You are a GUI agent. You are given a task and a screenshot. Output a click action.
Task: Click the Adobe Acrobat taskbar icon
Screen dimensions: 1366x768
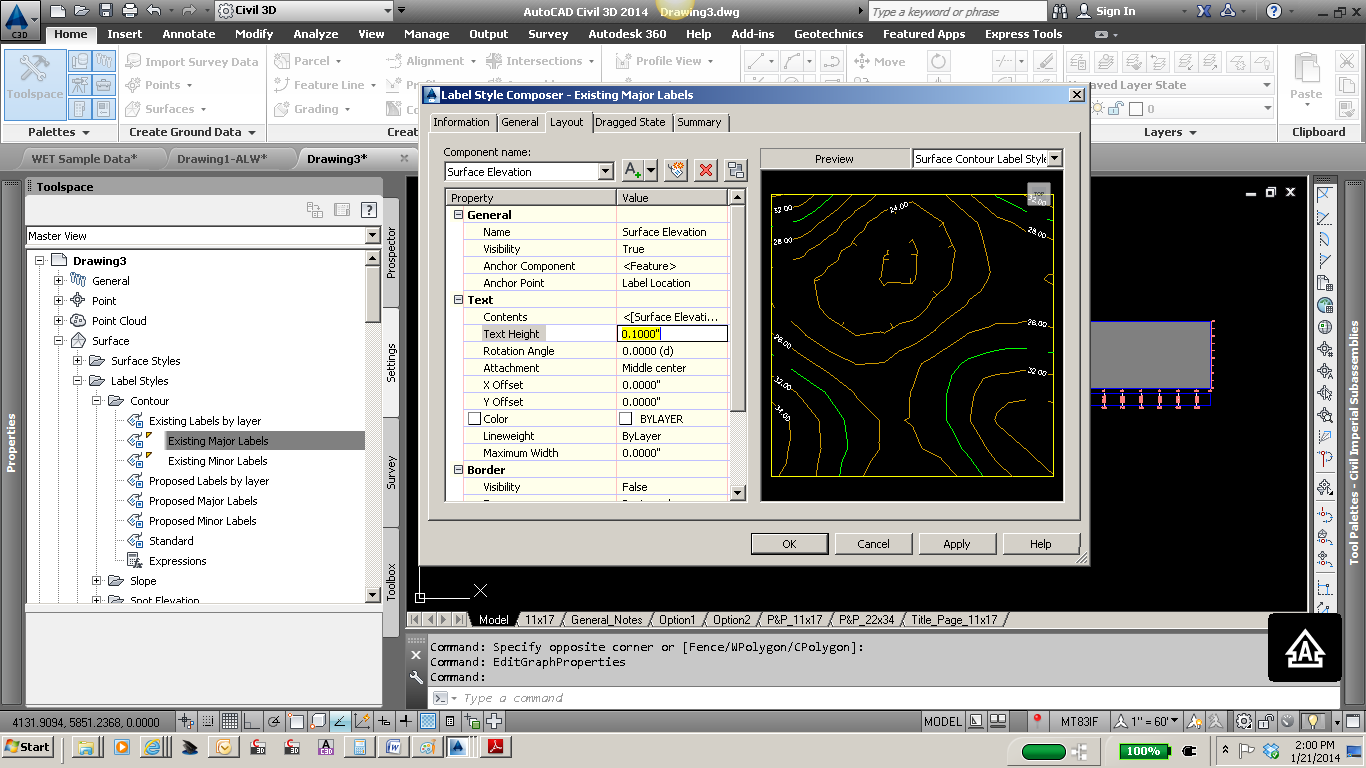[x=494, y=747]
